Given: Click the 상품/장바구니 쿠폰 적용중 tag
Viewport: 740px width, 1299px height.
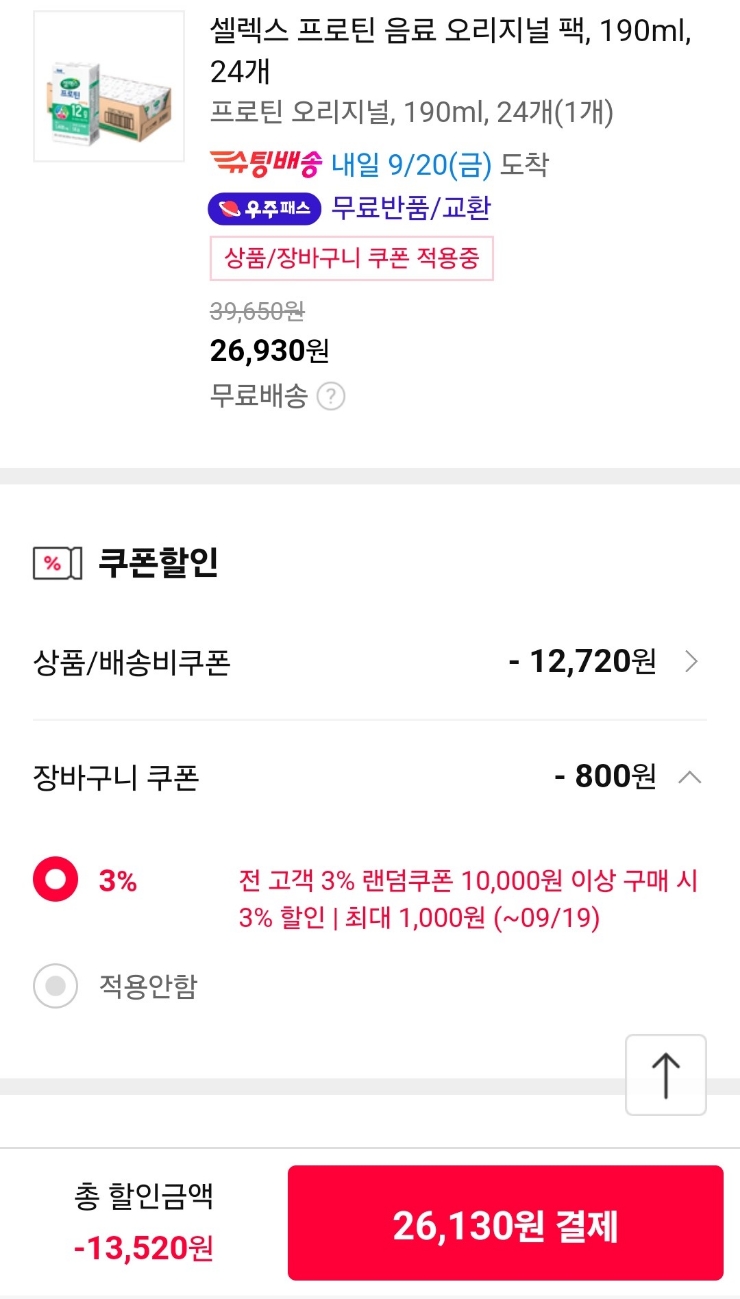Looking at the screenshot, I should click(x=352, y=259).
